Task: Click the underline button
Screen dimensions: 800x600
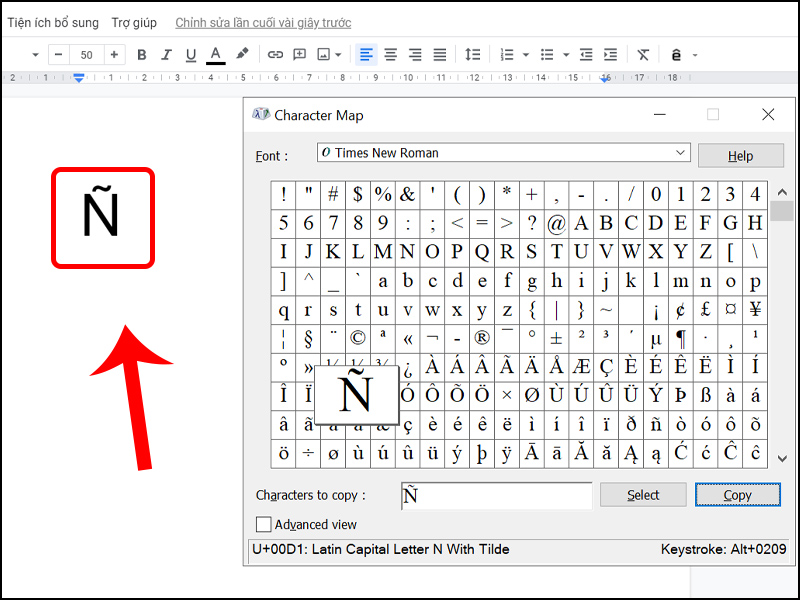Action: (x=190, y=55)
